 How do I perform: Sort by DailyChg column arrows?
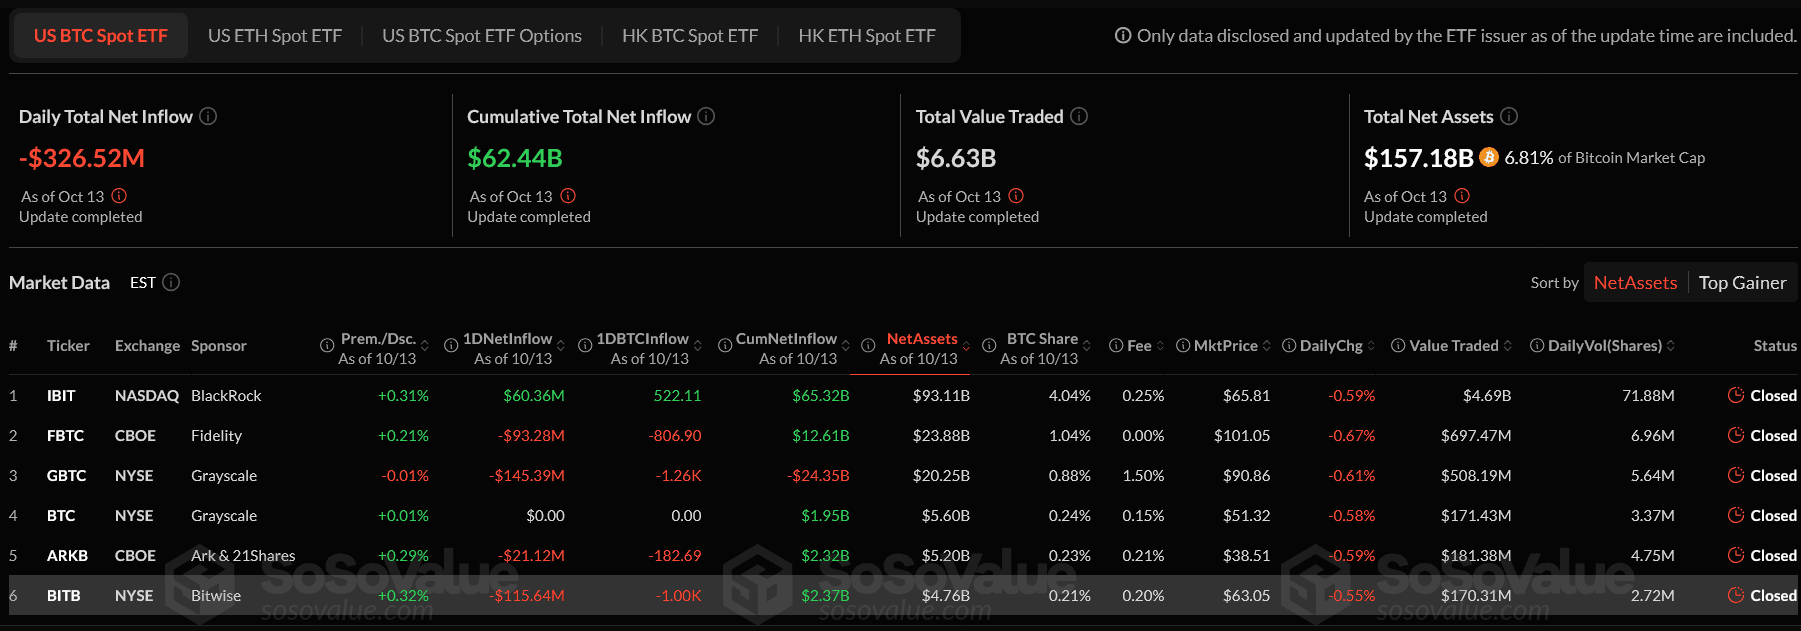pyautogui.click(x=1371, y=346)
